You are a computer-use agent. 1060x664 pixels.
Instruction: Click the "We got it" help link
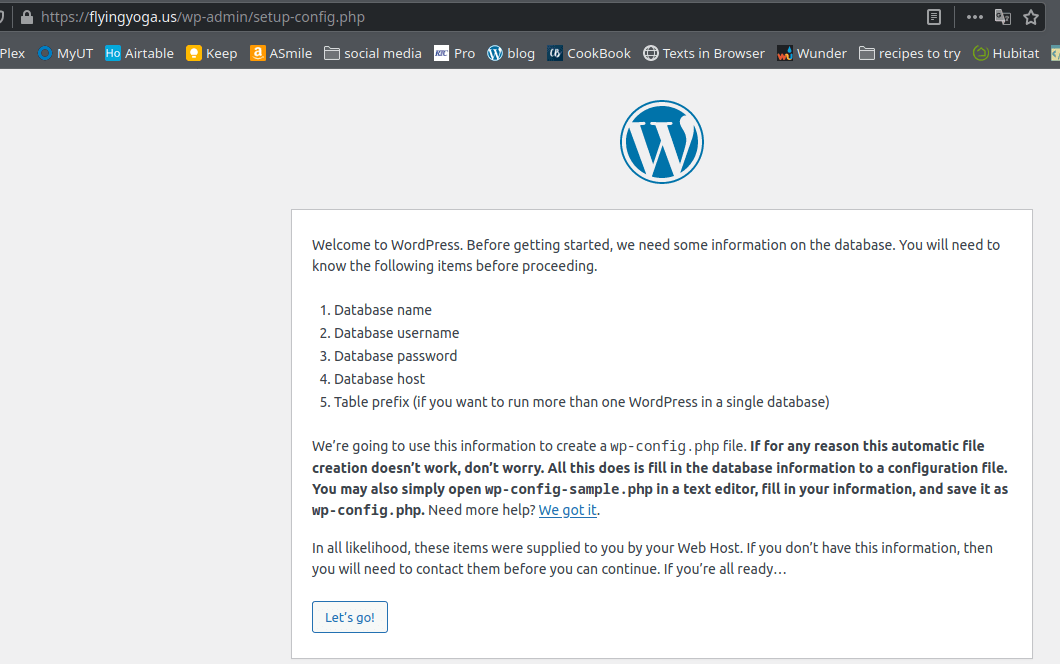pyautogui.click(x=568, y=510)
